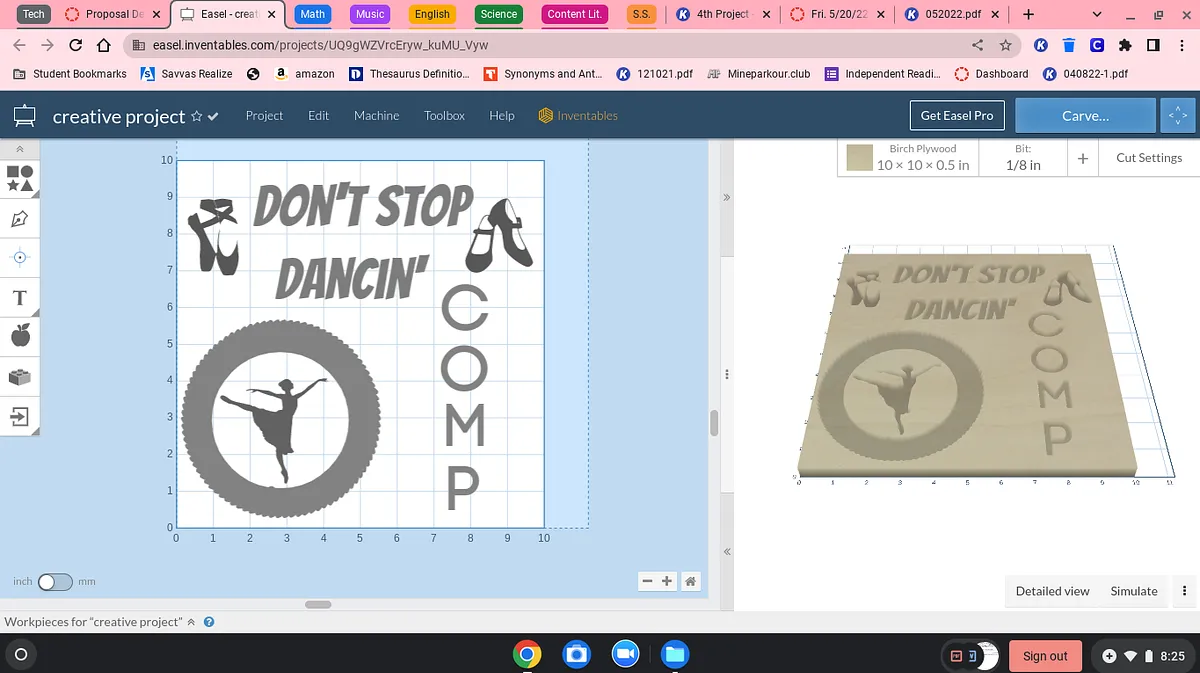Click the Carve button
The width and height of the screenshot is (1200, 673).
1085,116
